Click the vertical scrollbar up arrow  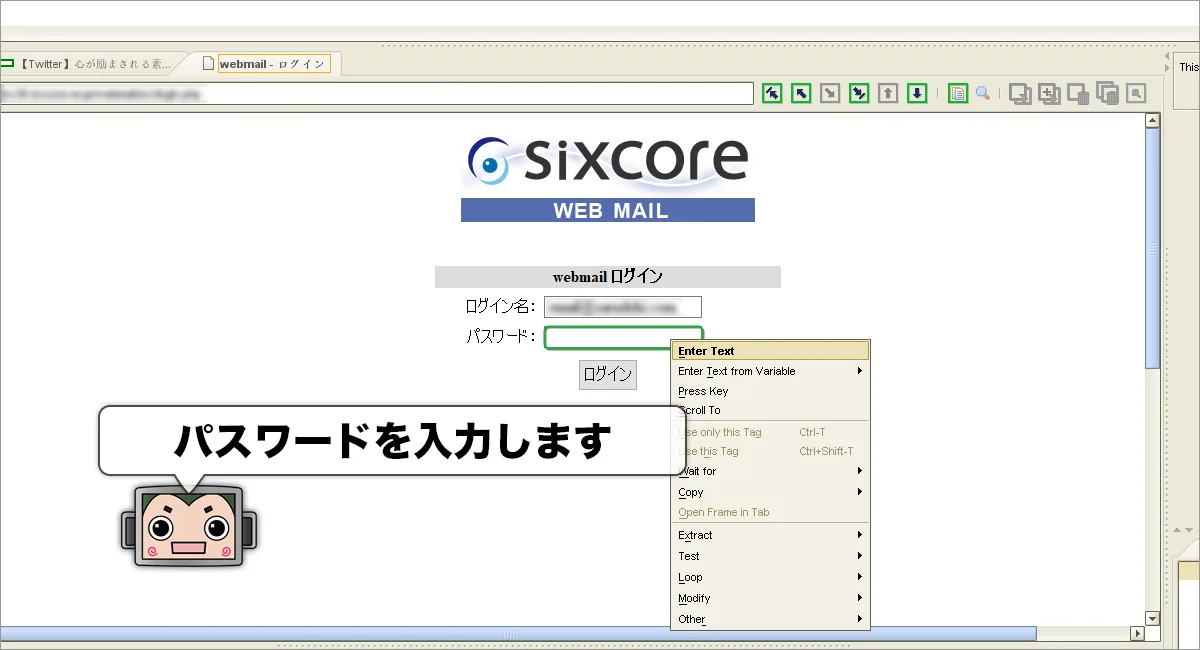click(x=1152, y=121)
